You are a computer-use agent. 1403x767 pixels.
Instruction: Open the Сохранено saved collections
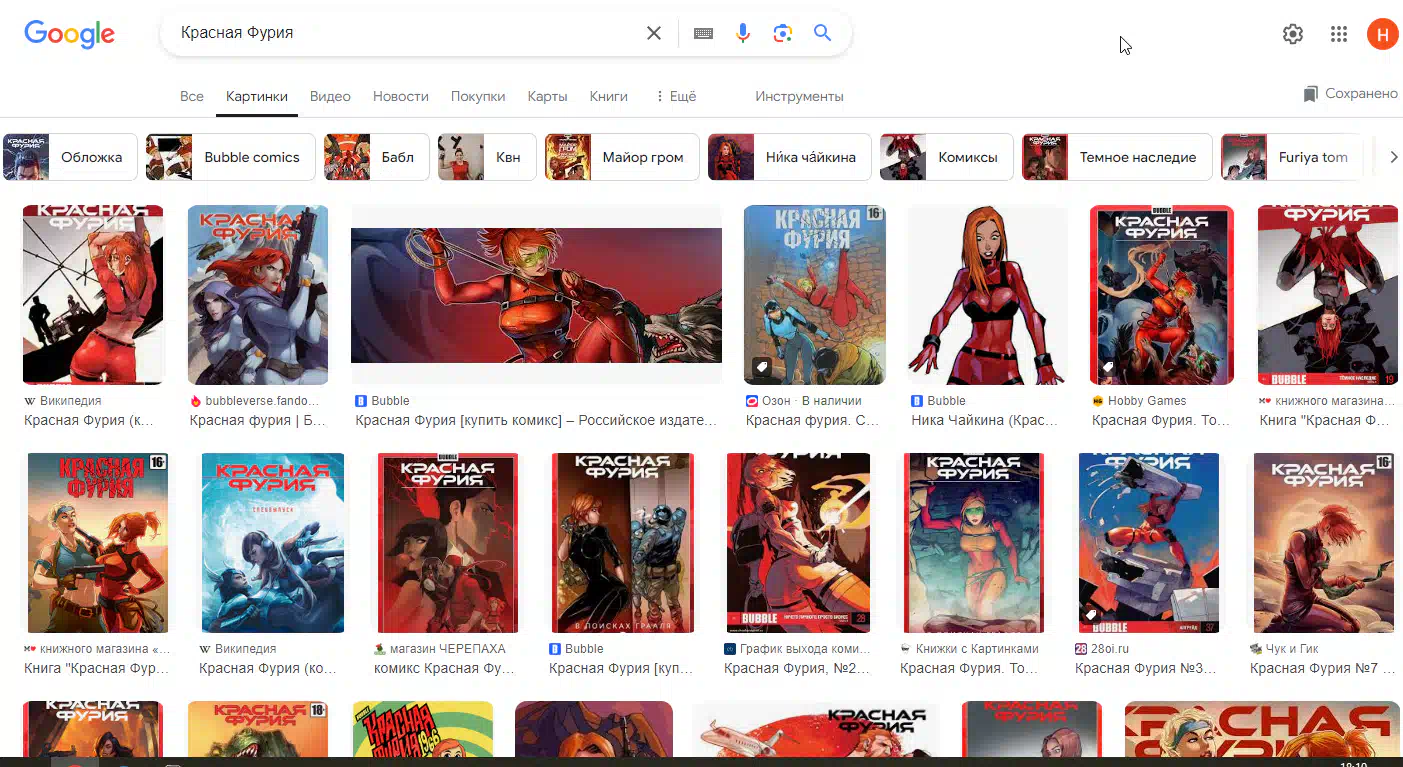[1350, 93]
